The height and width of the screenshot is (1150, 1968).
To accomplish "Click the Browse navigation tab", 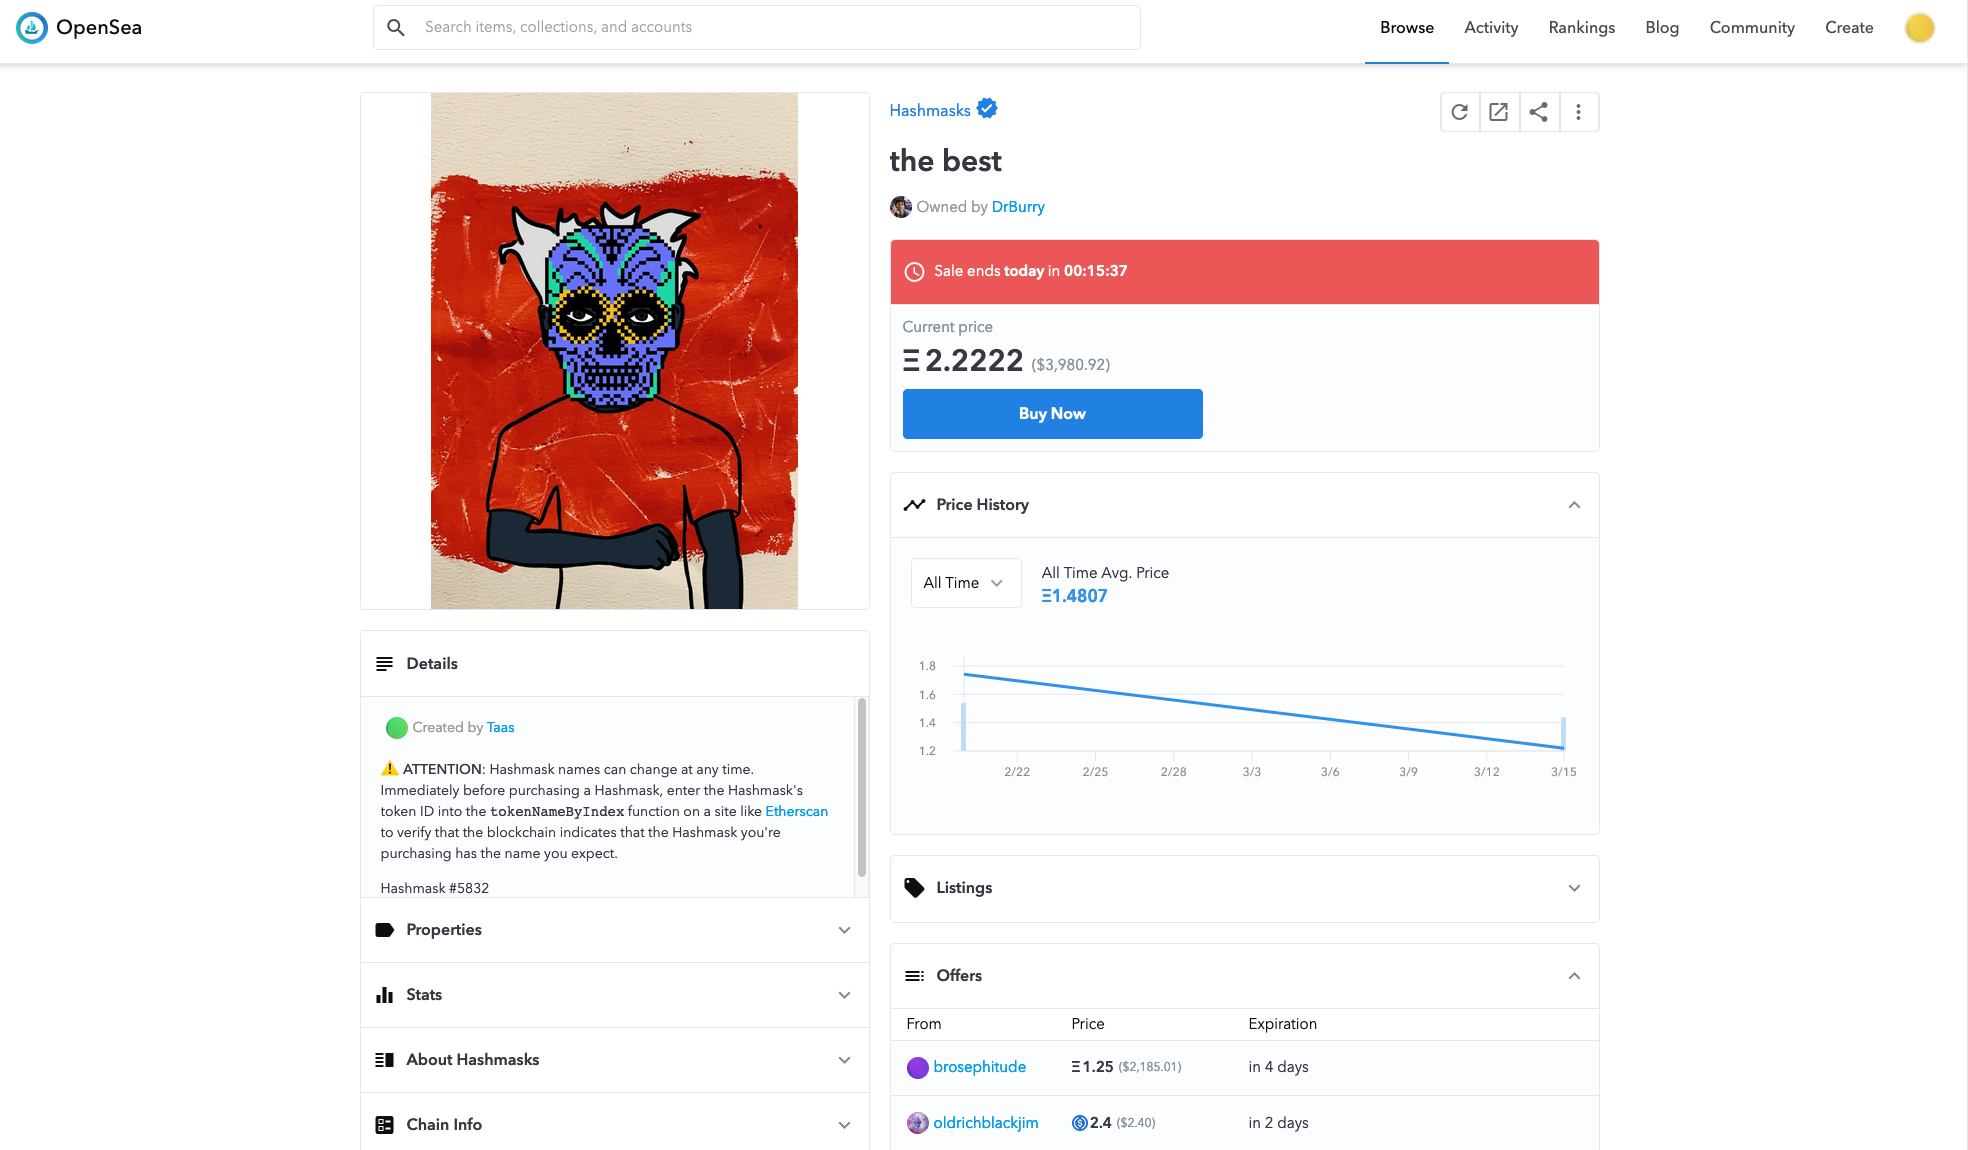I will point(1407,26).
